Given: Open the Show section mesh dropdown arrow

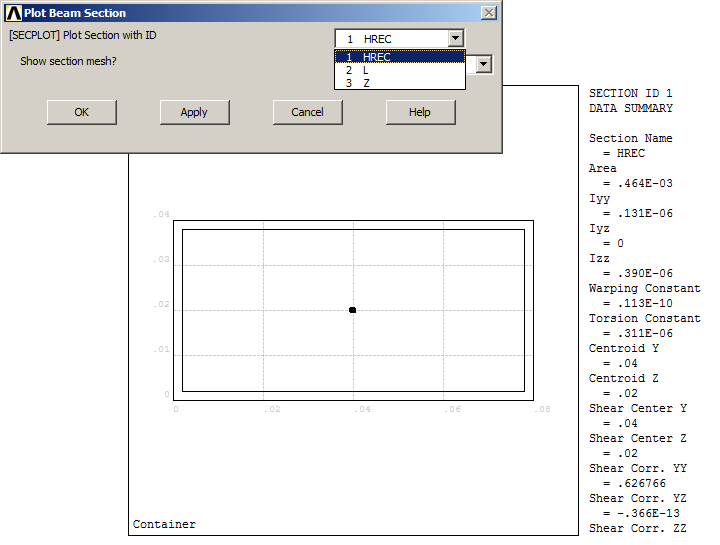Looking at the screenshot, I should pos(484,64).
